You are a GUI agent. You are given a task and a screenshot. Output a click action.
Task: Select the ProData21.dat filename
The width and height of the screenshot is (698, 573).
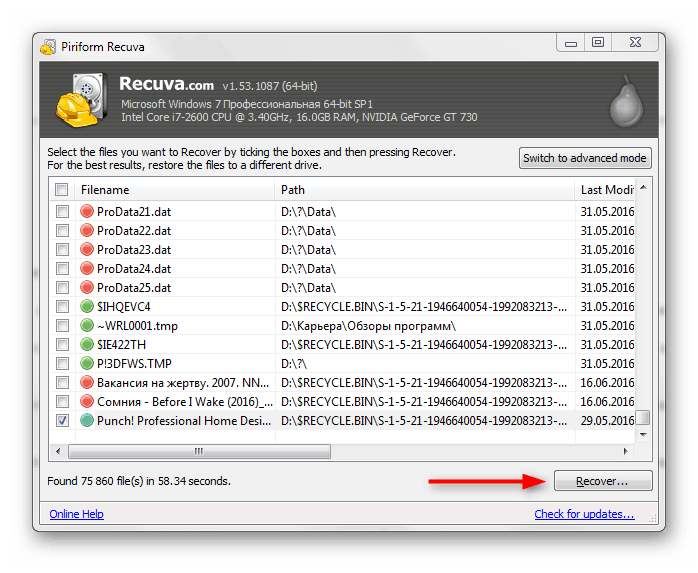[134, 211]
